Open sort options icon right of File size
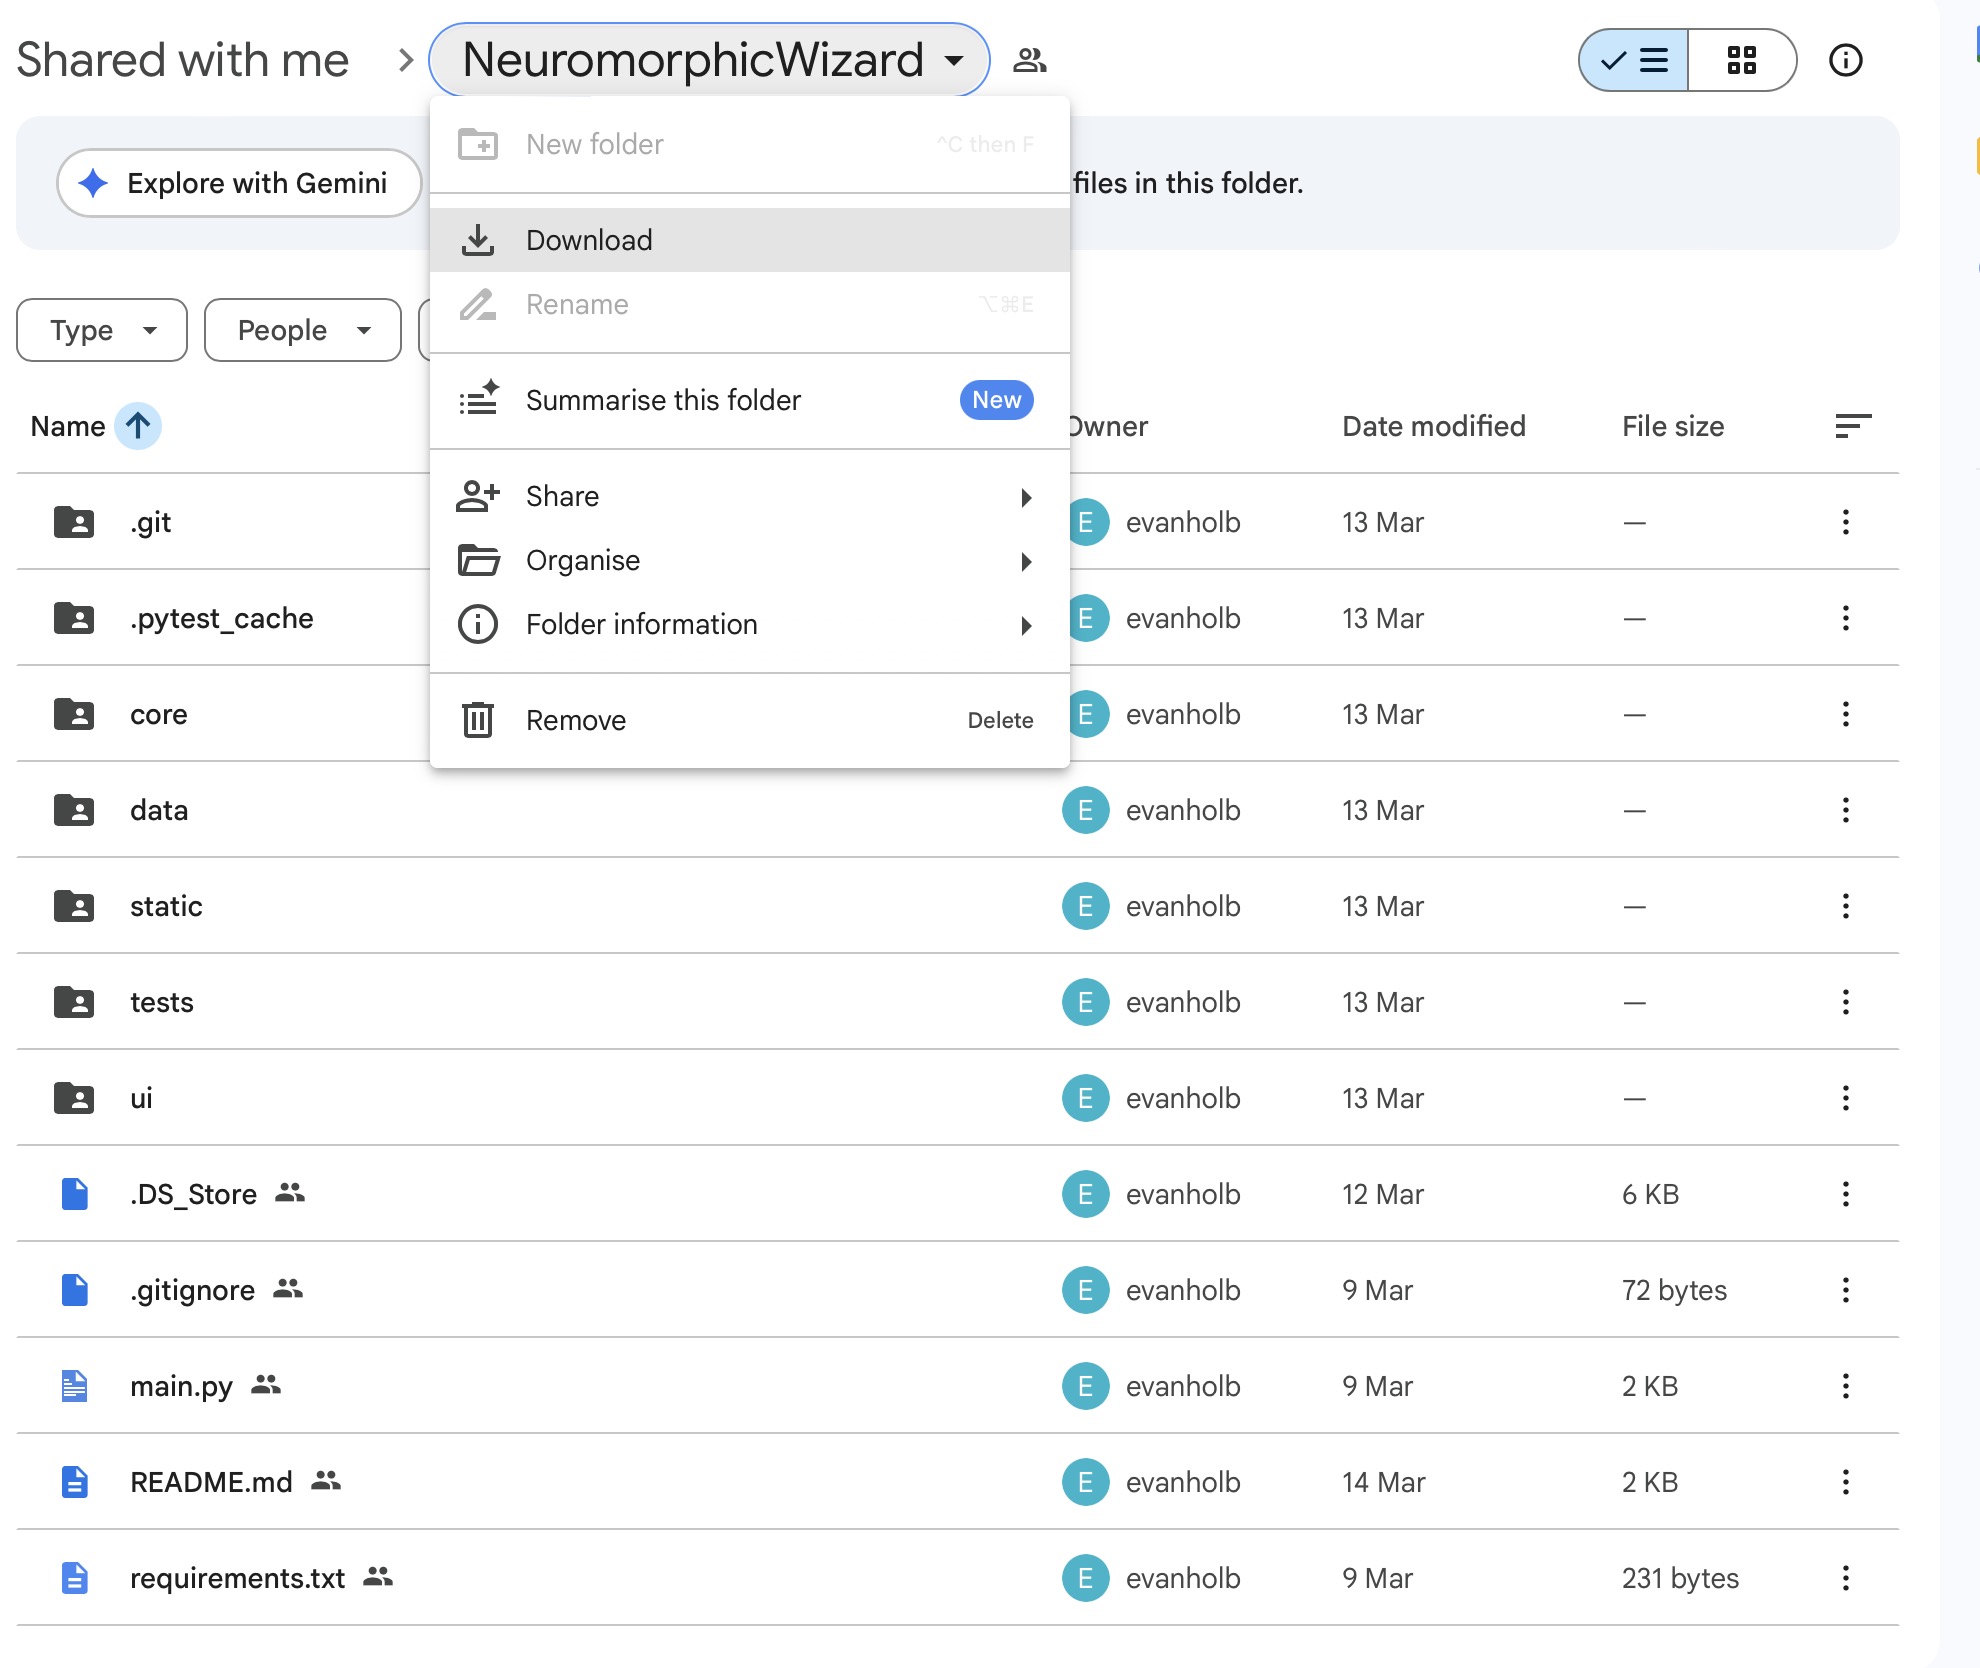Image resolution: width=1980 pixels, height=1668 pixels. pyautogui.click(x=1854, y=426)
